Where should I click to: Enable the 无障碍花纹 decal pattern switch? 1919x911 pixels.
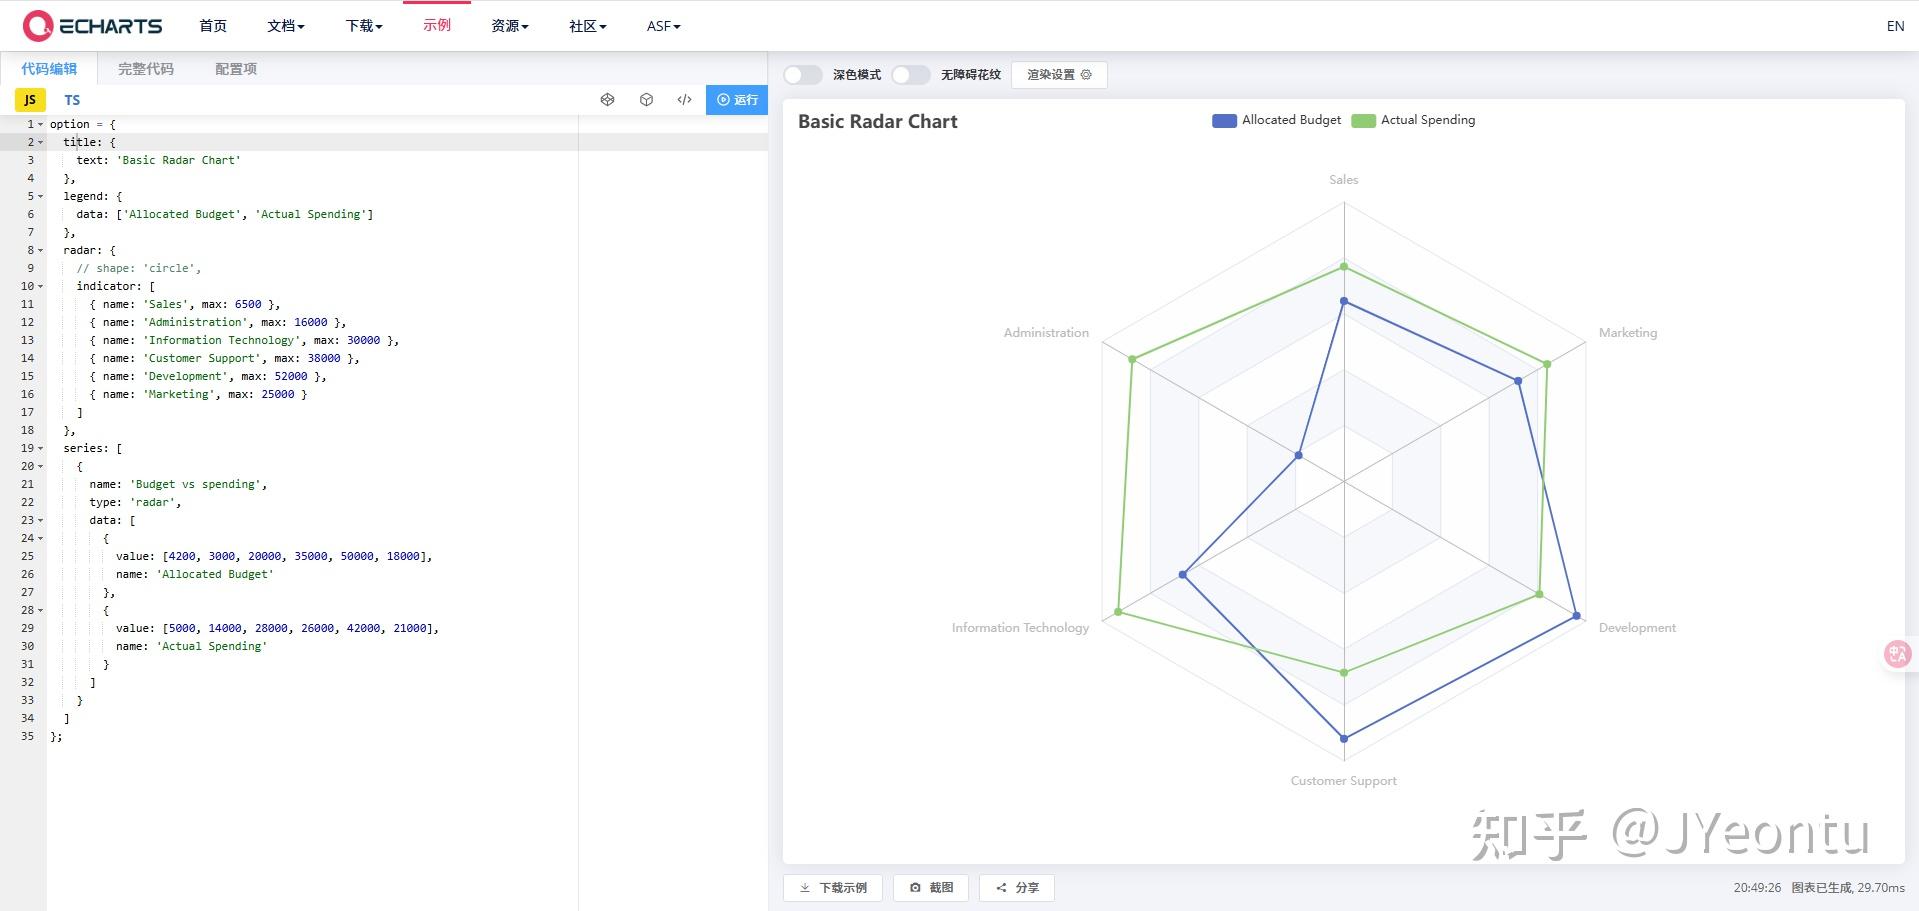click(x=910, y=75)
